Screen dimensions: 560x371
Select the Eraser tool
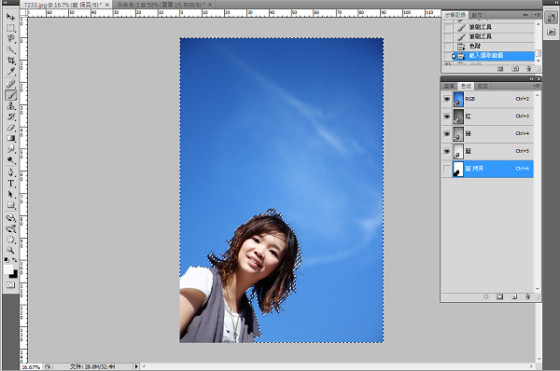[11, 127]
